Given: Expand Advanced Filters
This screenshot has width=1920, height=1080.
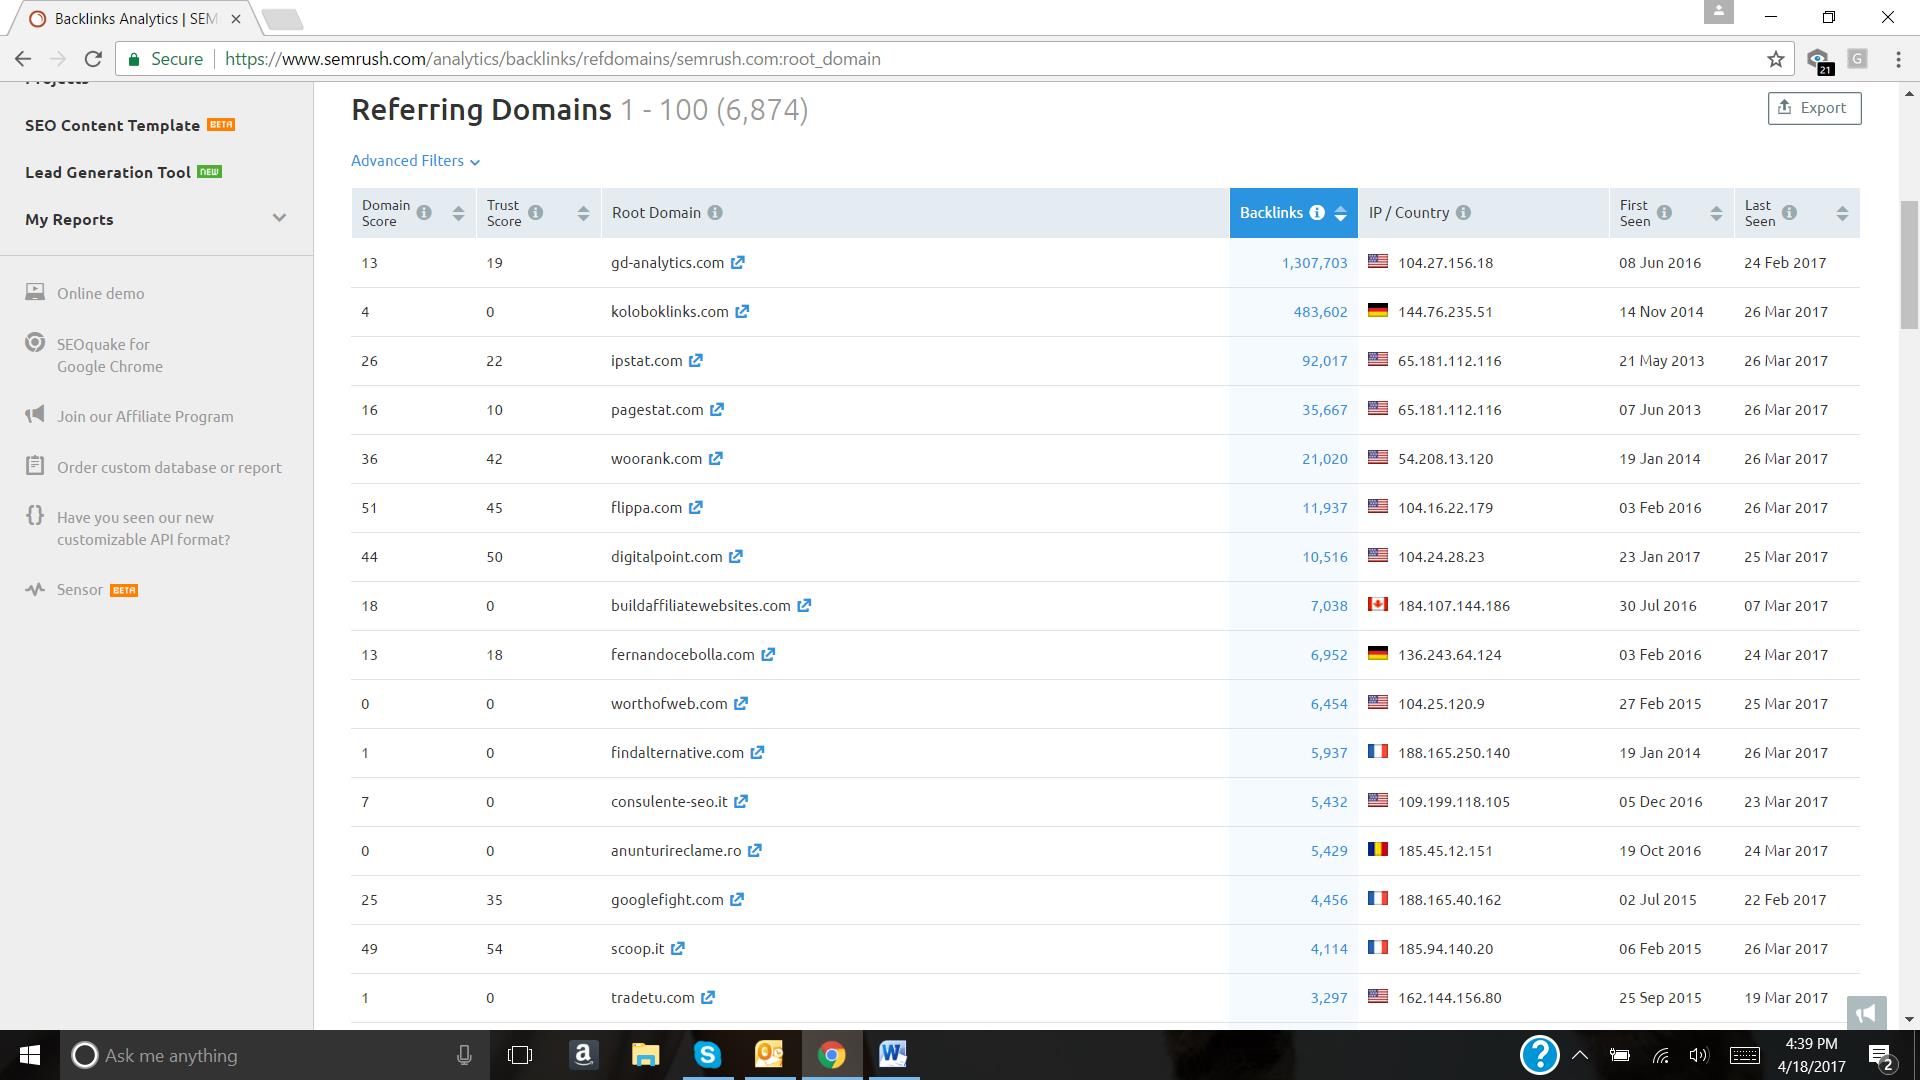Looking at the screenshot, I should tap(415, 161).
